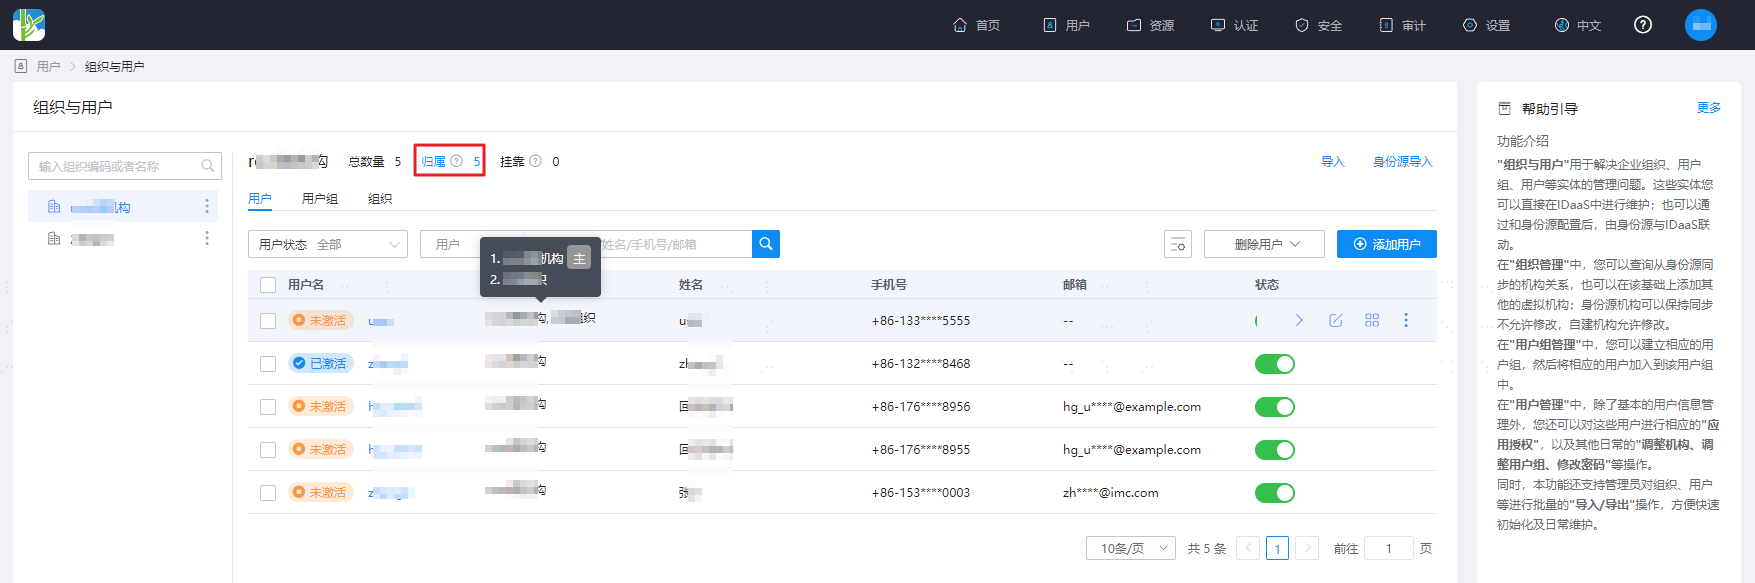Viewport: 1755px width, 583px height.
Task: Switch to the 用户组 tab
Action: pos(320,199)
